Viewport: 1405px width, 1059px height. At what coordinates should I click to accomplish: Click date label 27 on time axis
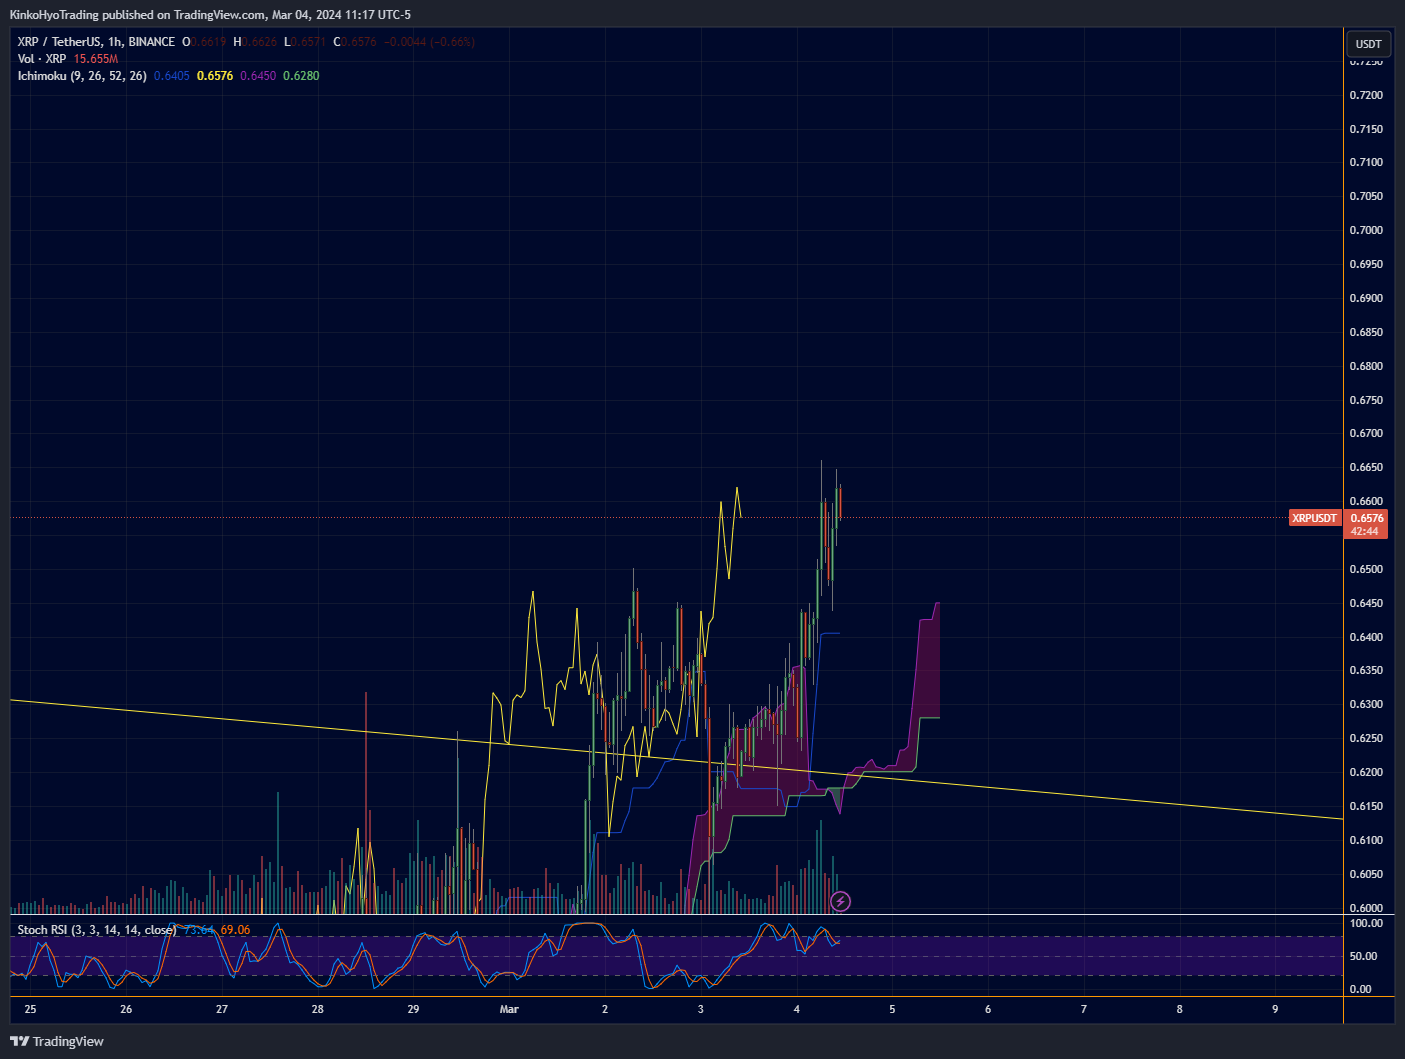[222, 1009]
